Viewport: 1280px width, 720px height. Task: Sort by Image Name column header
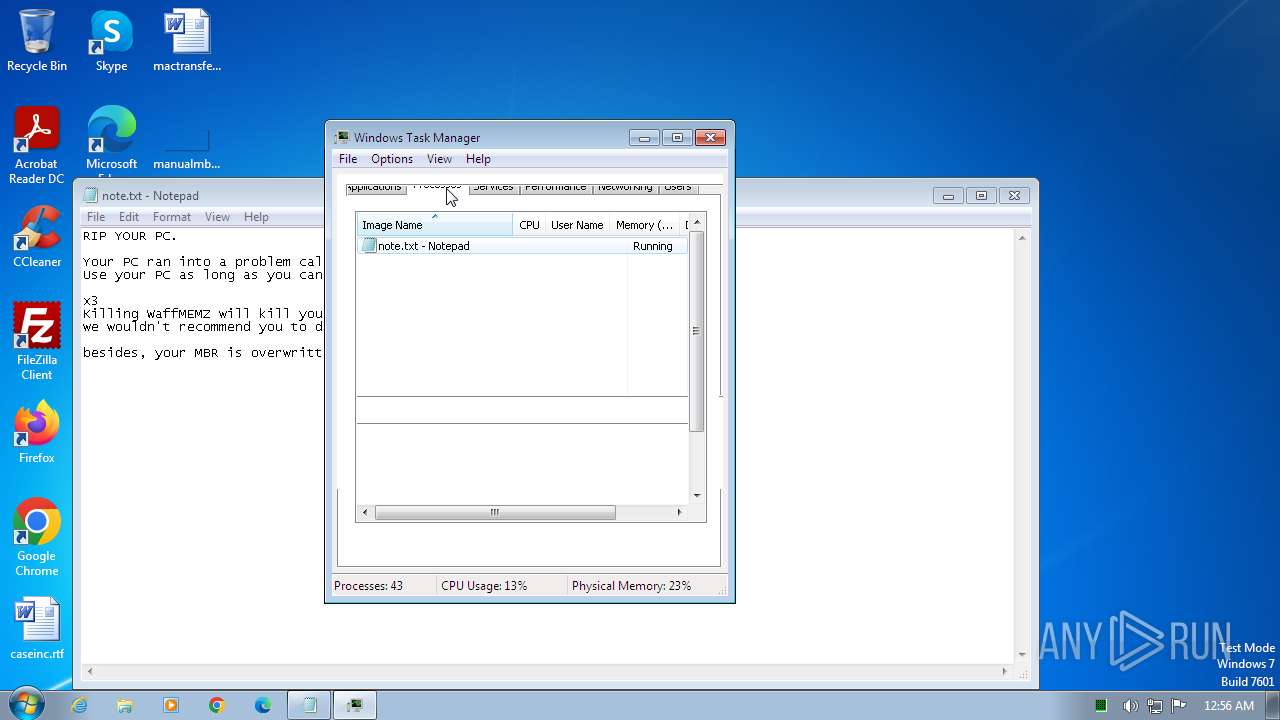coord(435,225)
